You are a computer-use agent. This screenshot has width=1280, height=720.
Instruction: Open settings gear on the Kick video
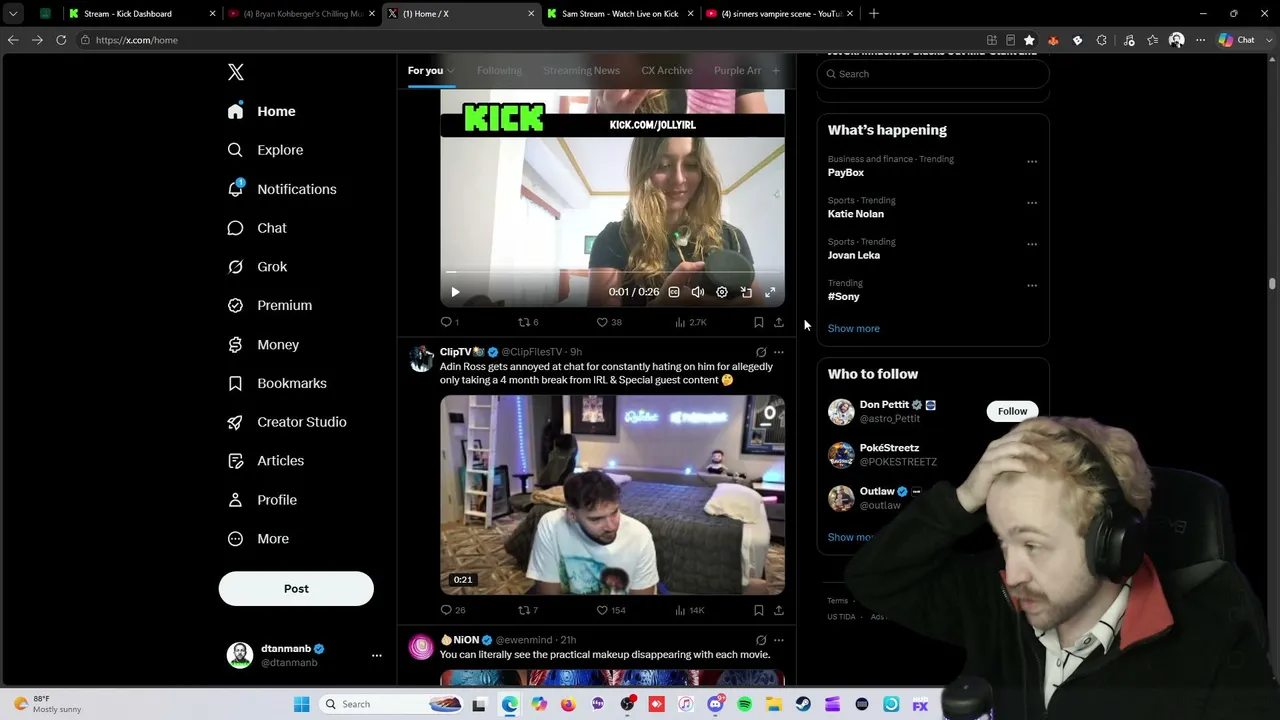point(722,292)
